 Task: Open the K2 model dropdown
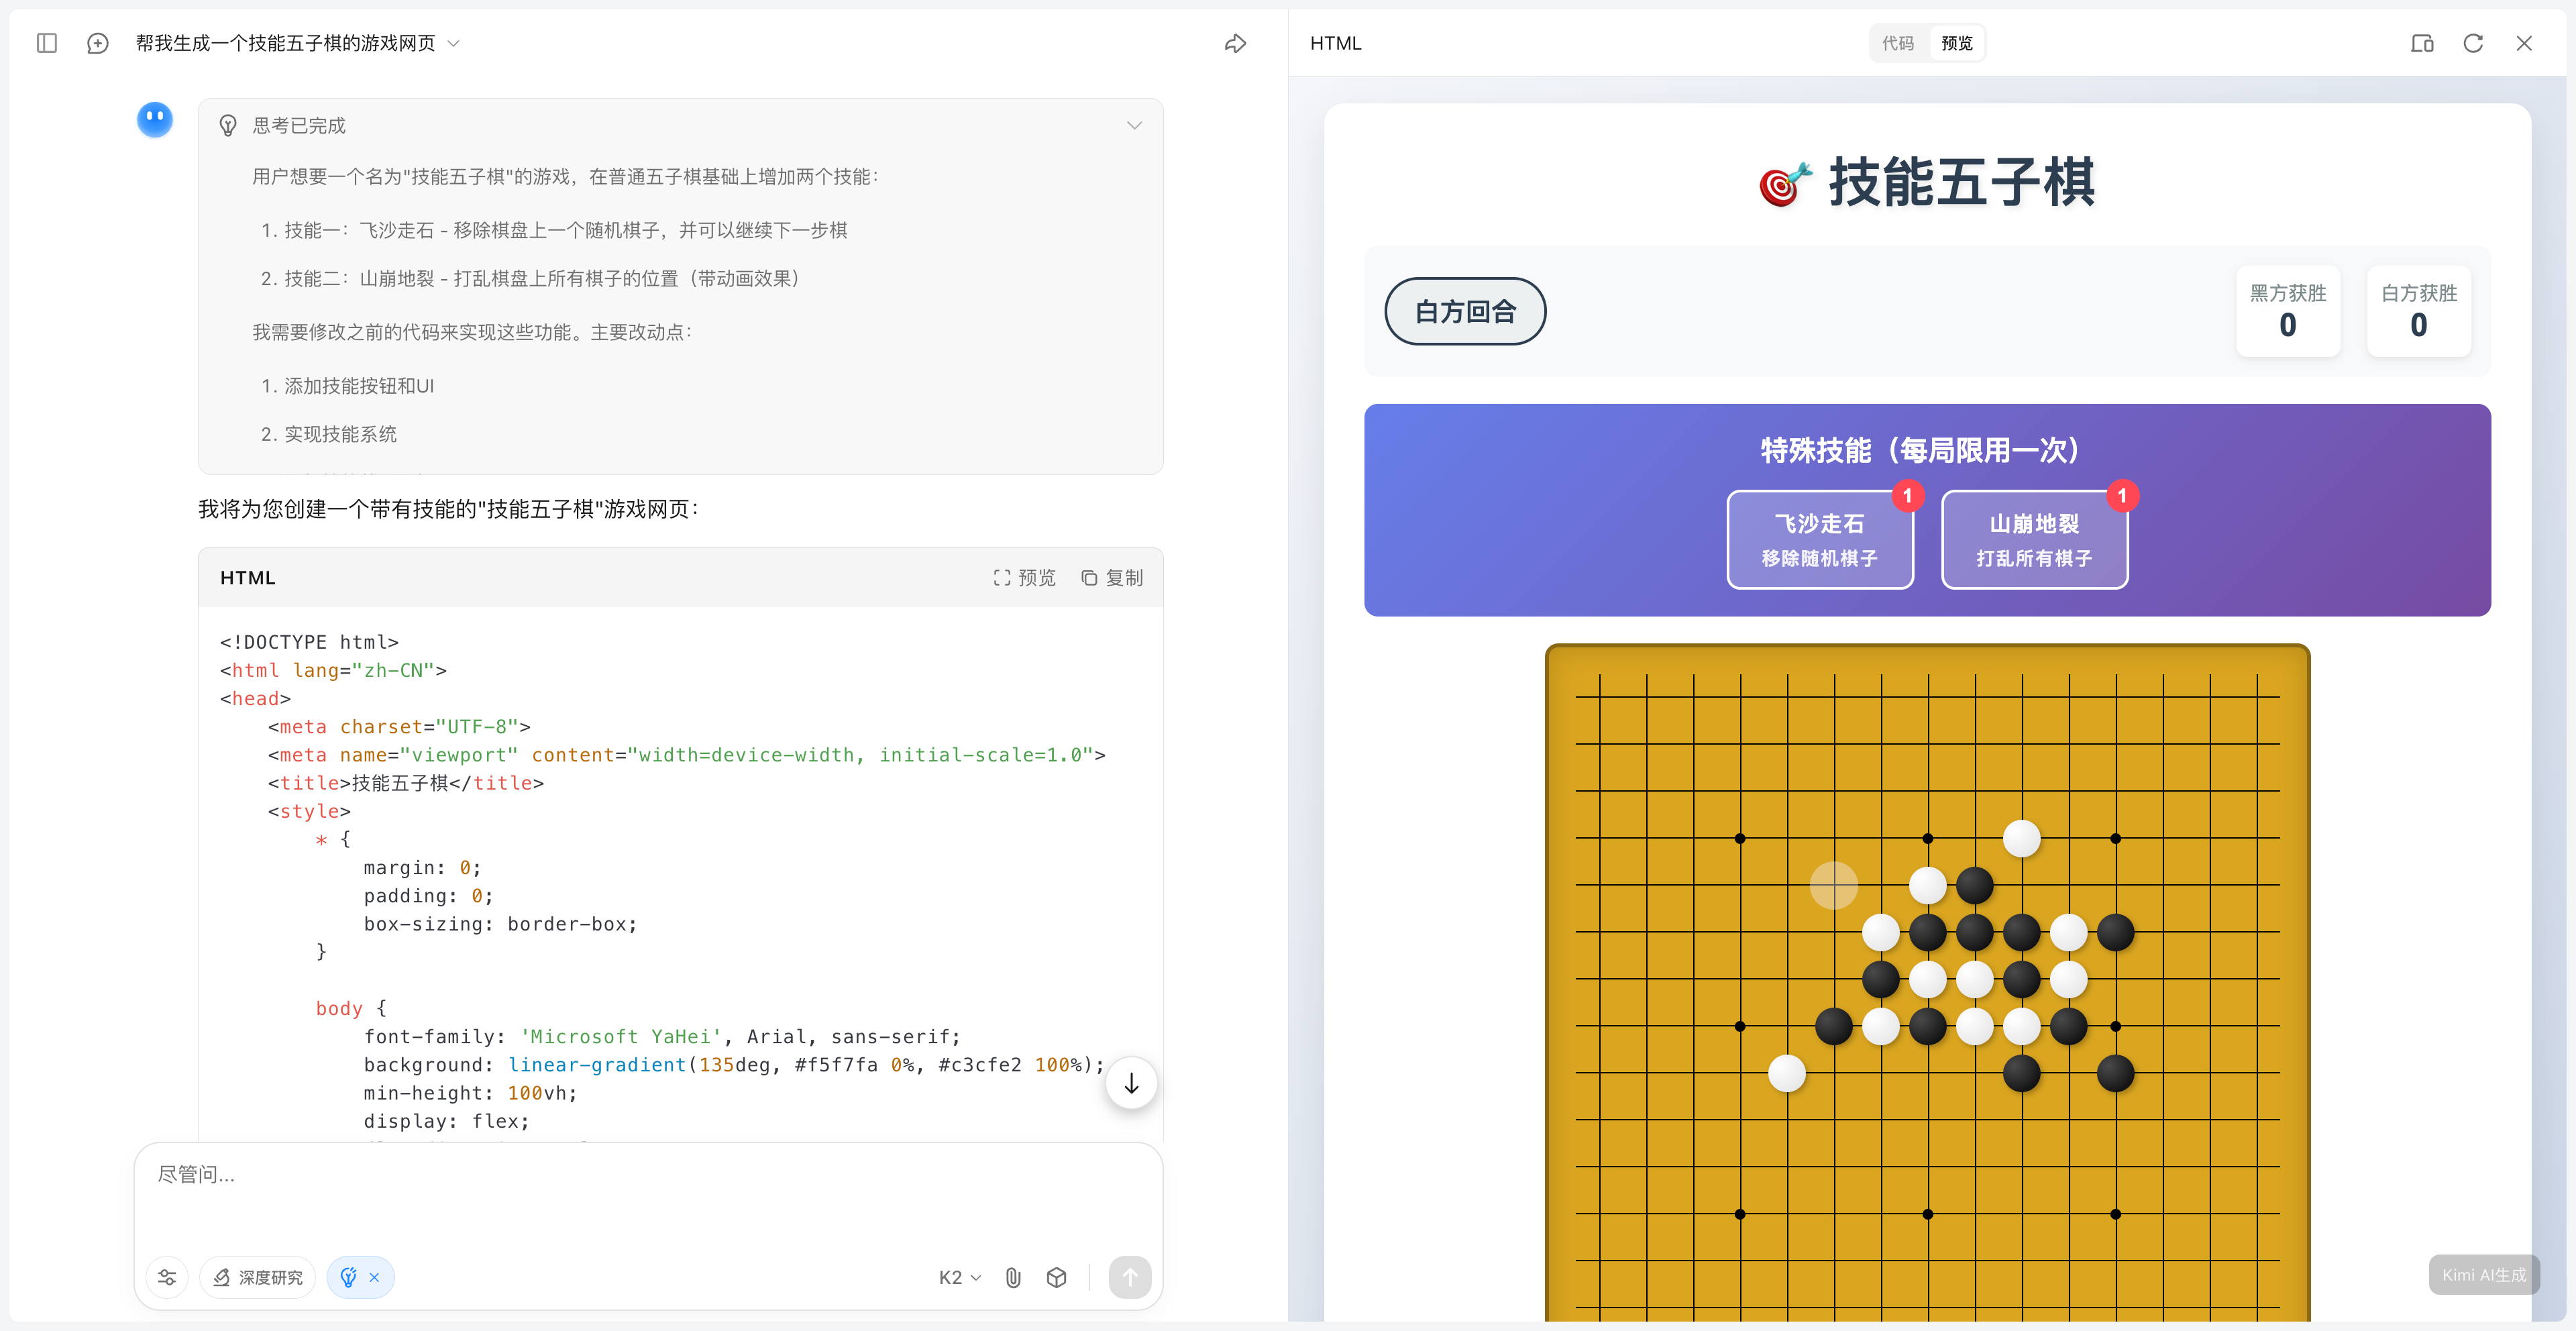[x=959, y=1277]
